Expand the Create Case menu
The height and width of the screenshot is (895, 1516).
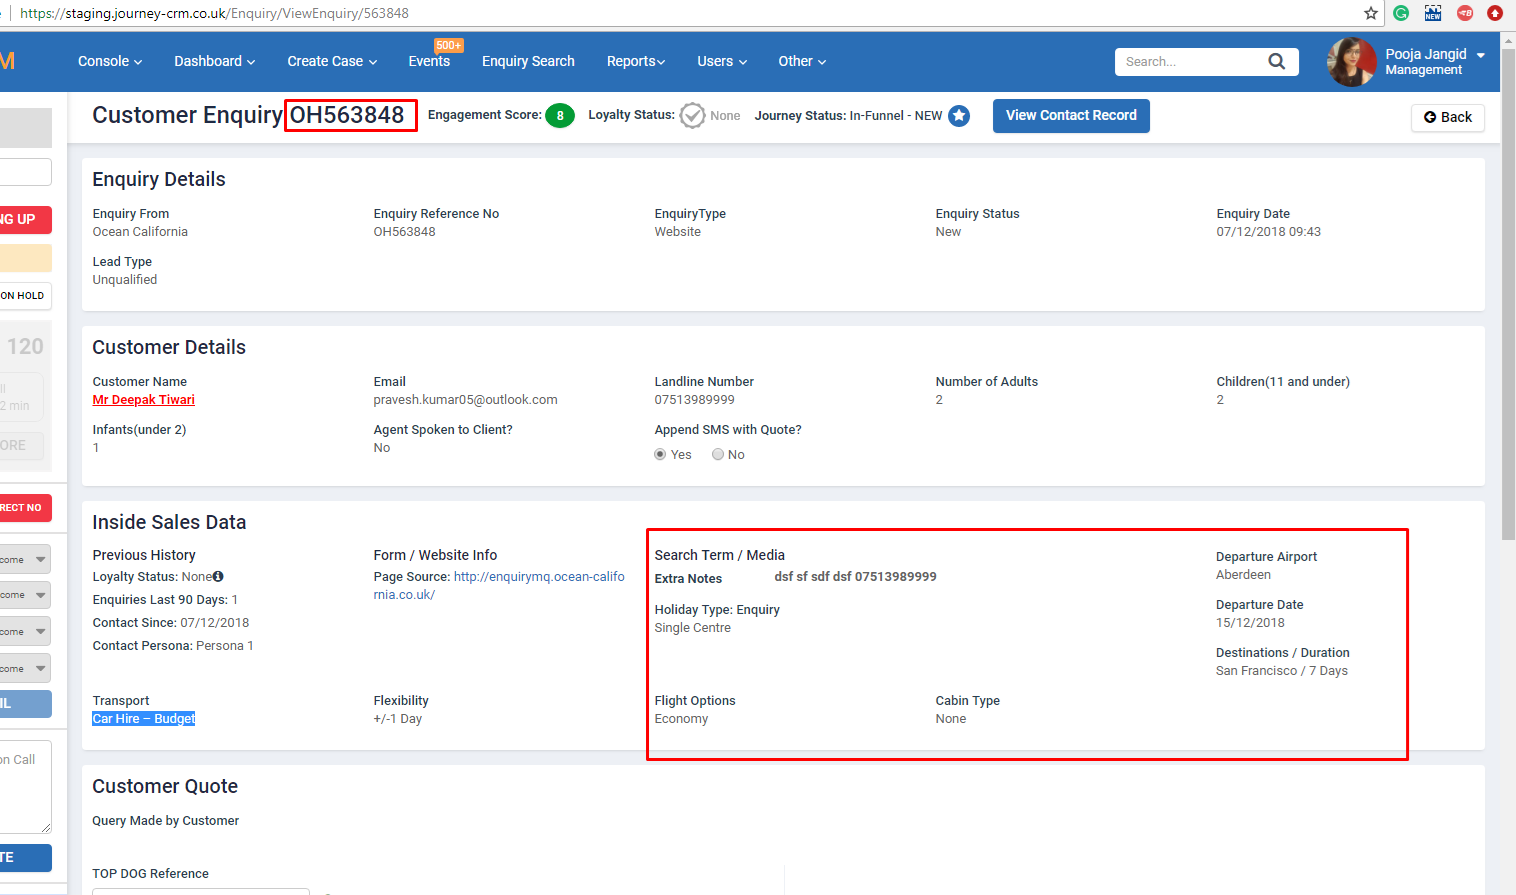coord(332,61)
